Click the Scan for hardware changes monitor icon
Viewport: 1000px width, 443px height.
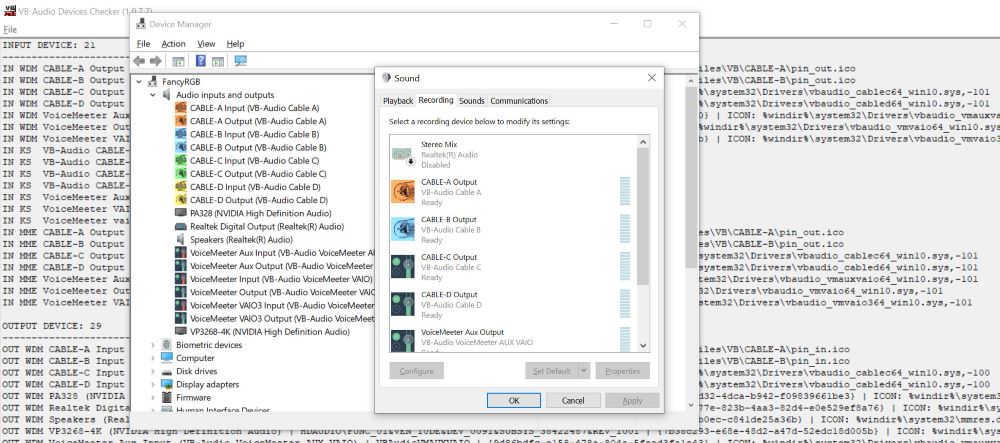coord(240,61)
